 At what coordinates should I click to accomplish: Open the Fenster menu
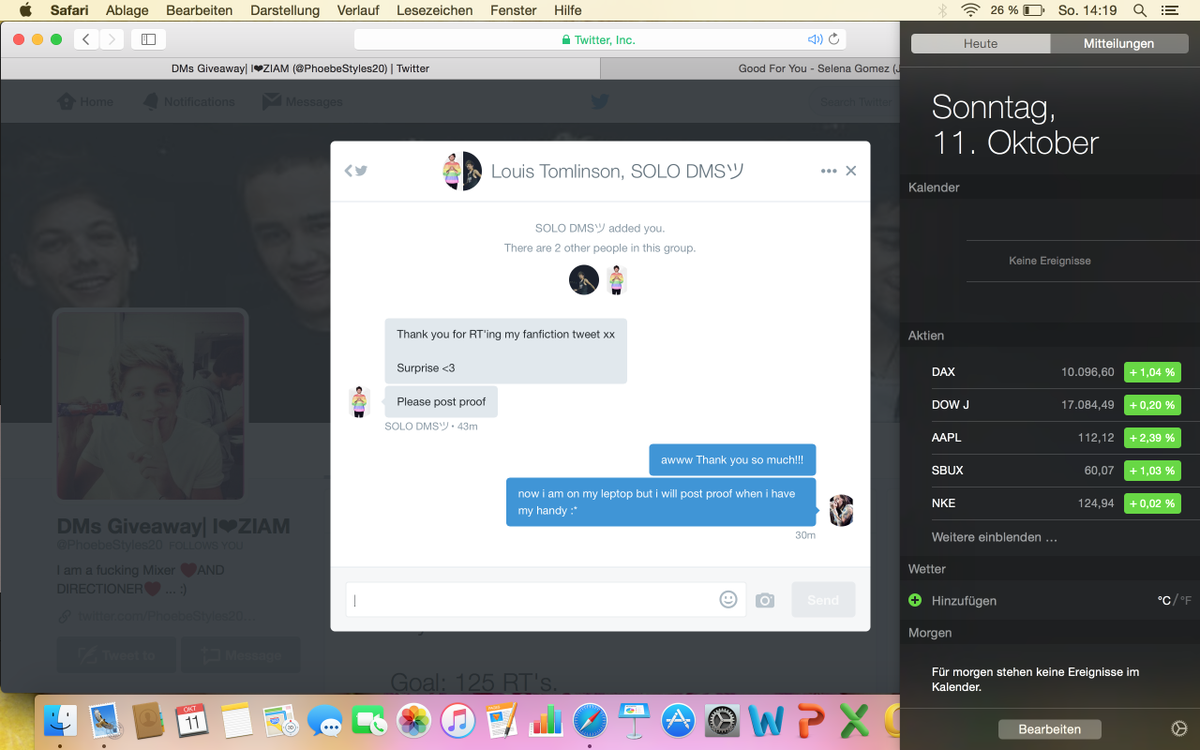[x=513, y=10]
